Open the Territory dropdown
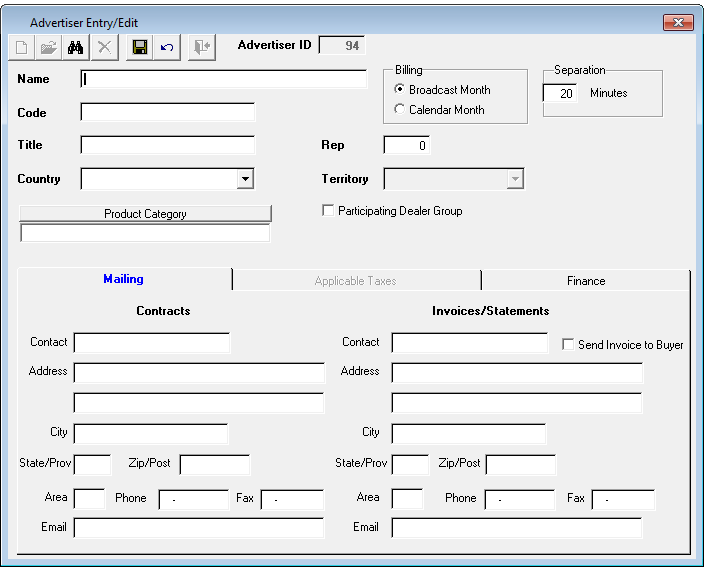 [515, 179]
